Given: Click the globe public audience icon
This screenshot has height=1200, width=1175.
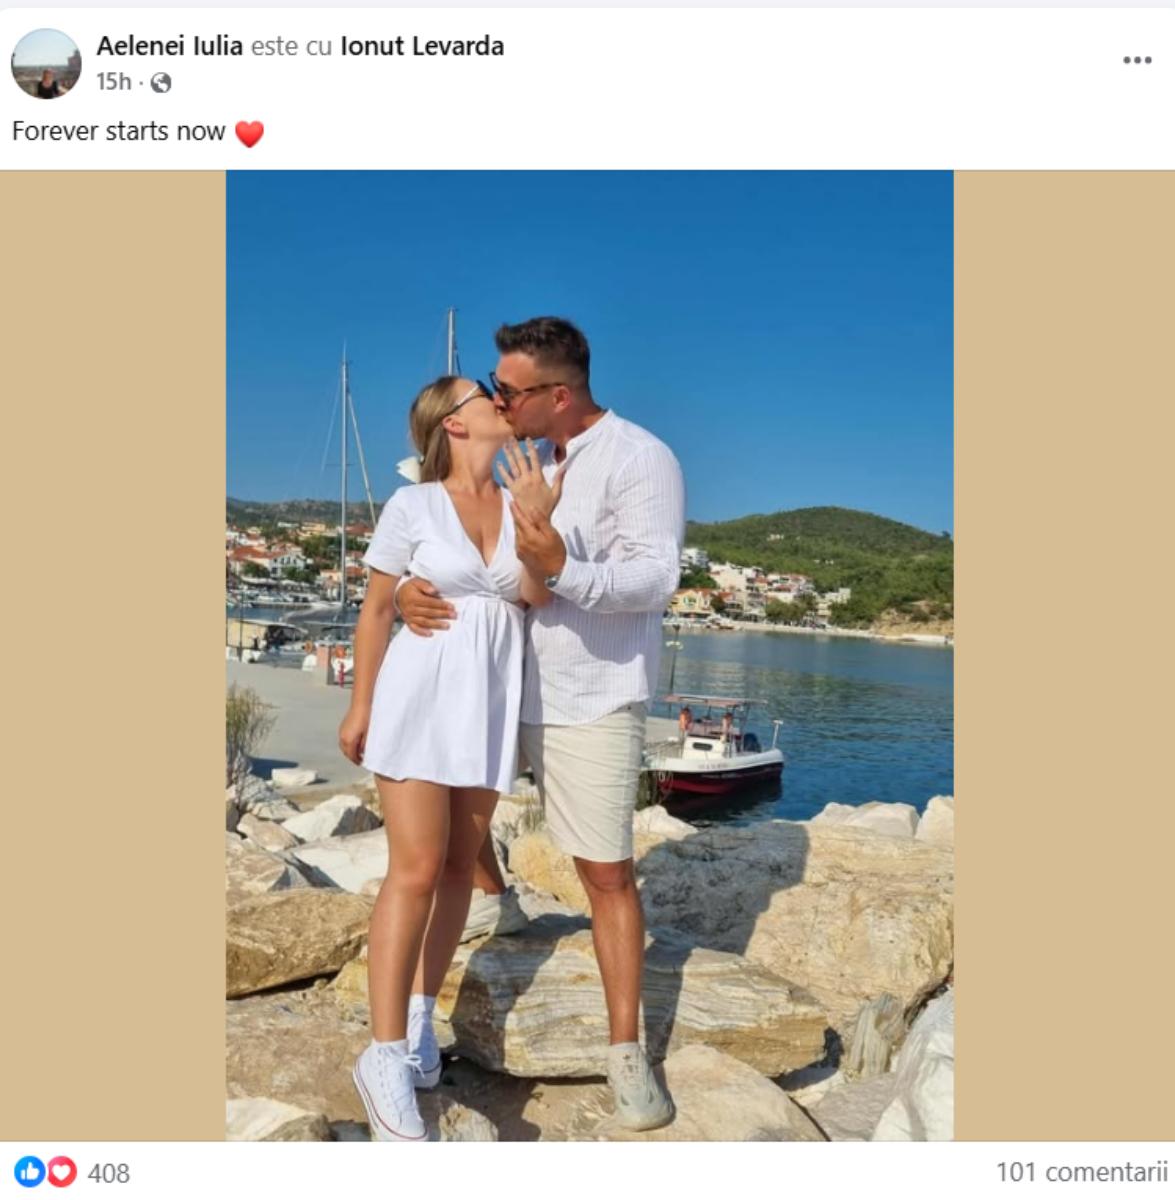Looking at the screenshot, I should click(x=161, y=83).
